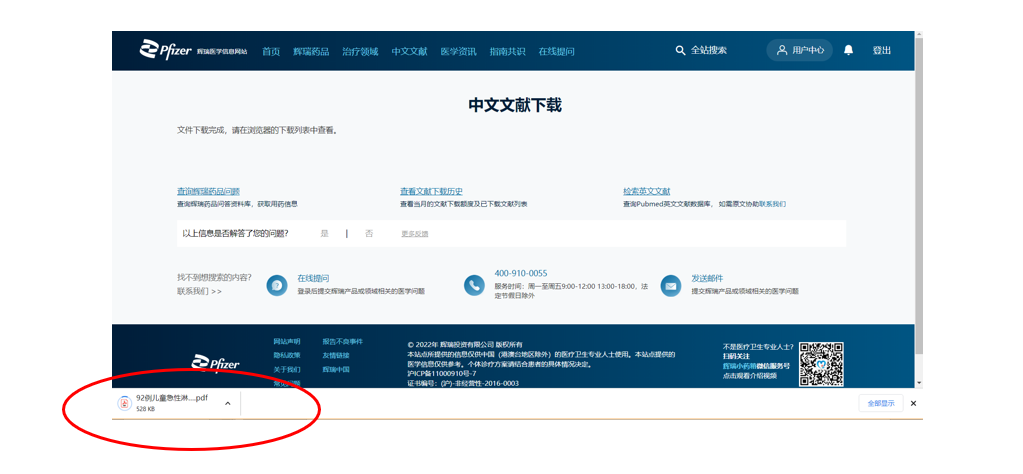Open 关于我们 in the footer

(x=287, y=369)
